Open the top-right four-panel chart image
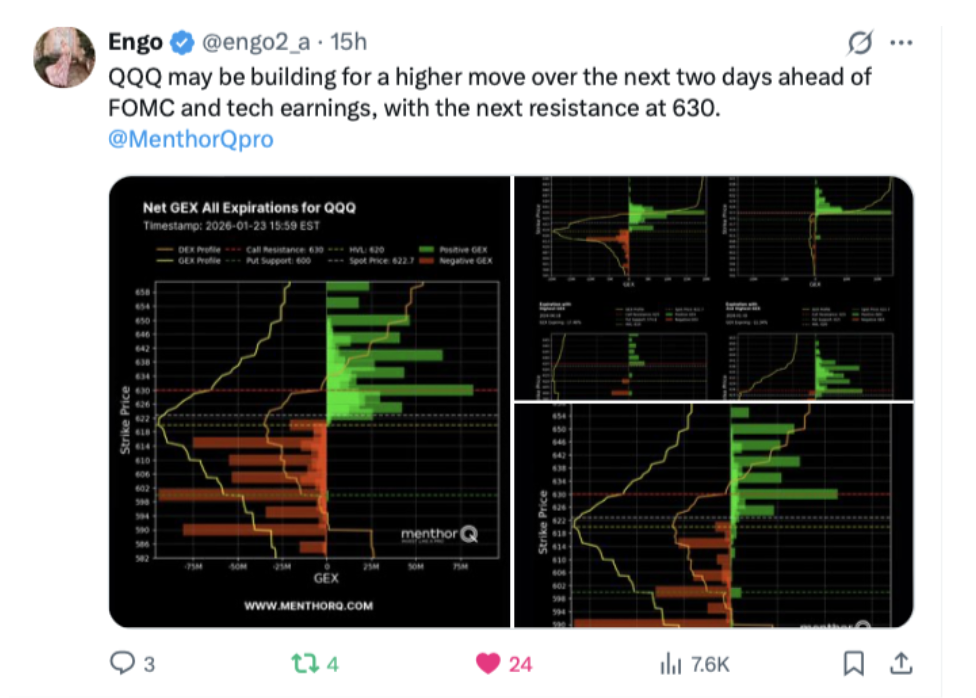The width and height of the screenshot is (976, 698). point(713,287)
